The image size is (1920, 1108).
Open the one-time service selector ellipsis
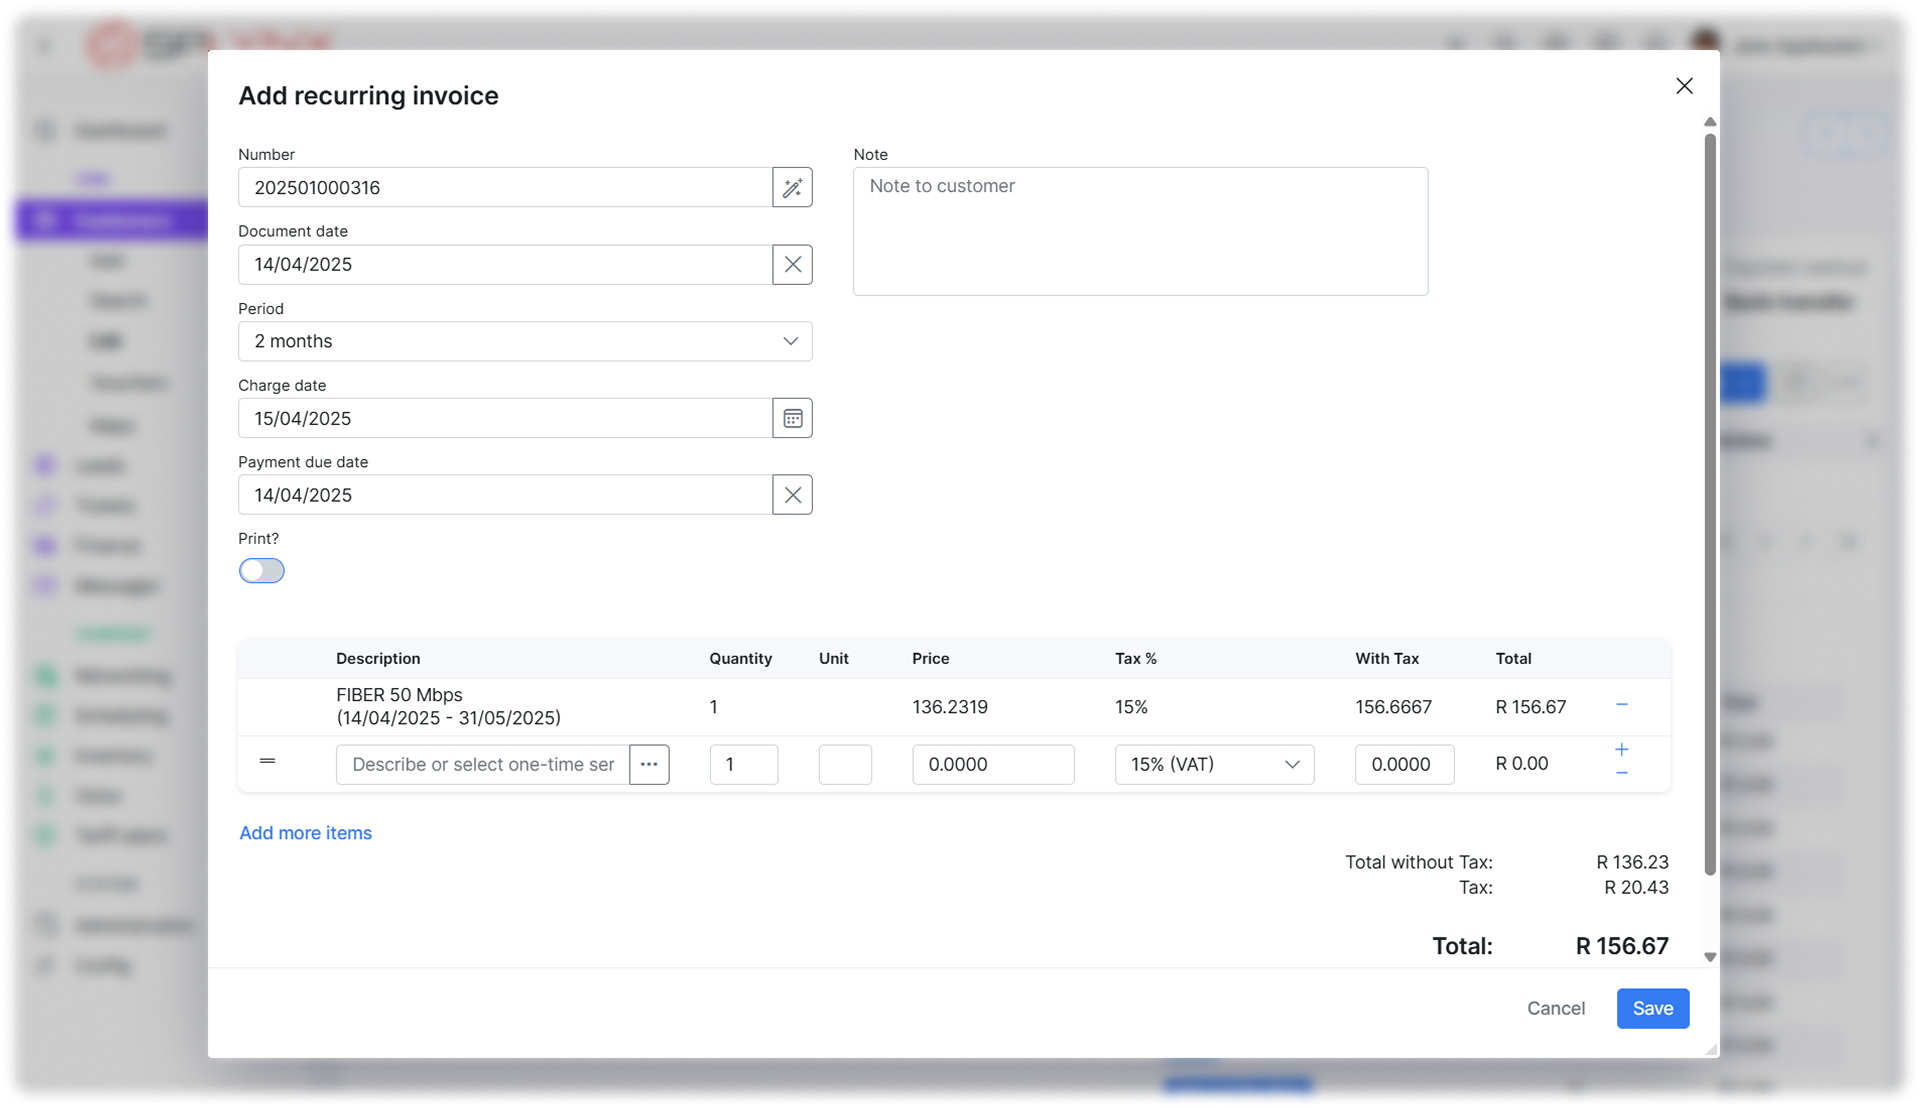[x=649, y=765]
